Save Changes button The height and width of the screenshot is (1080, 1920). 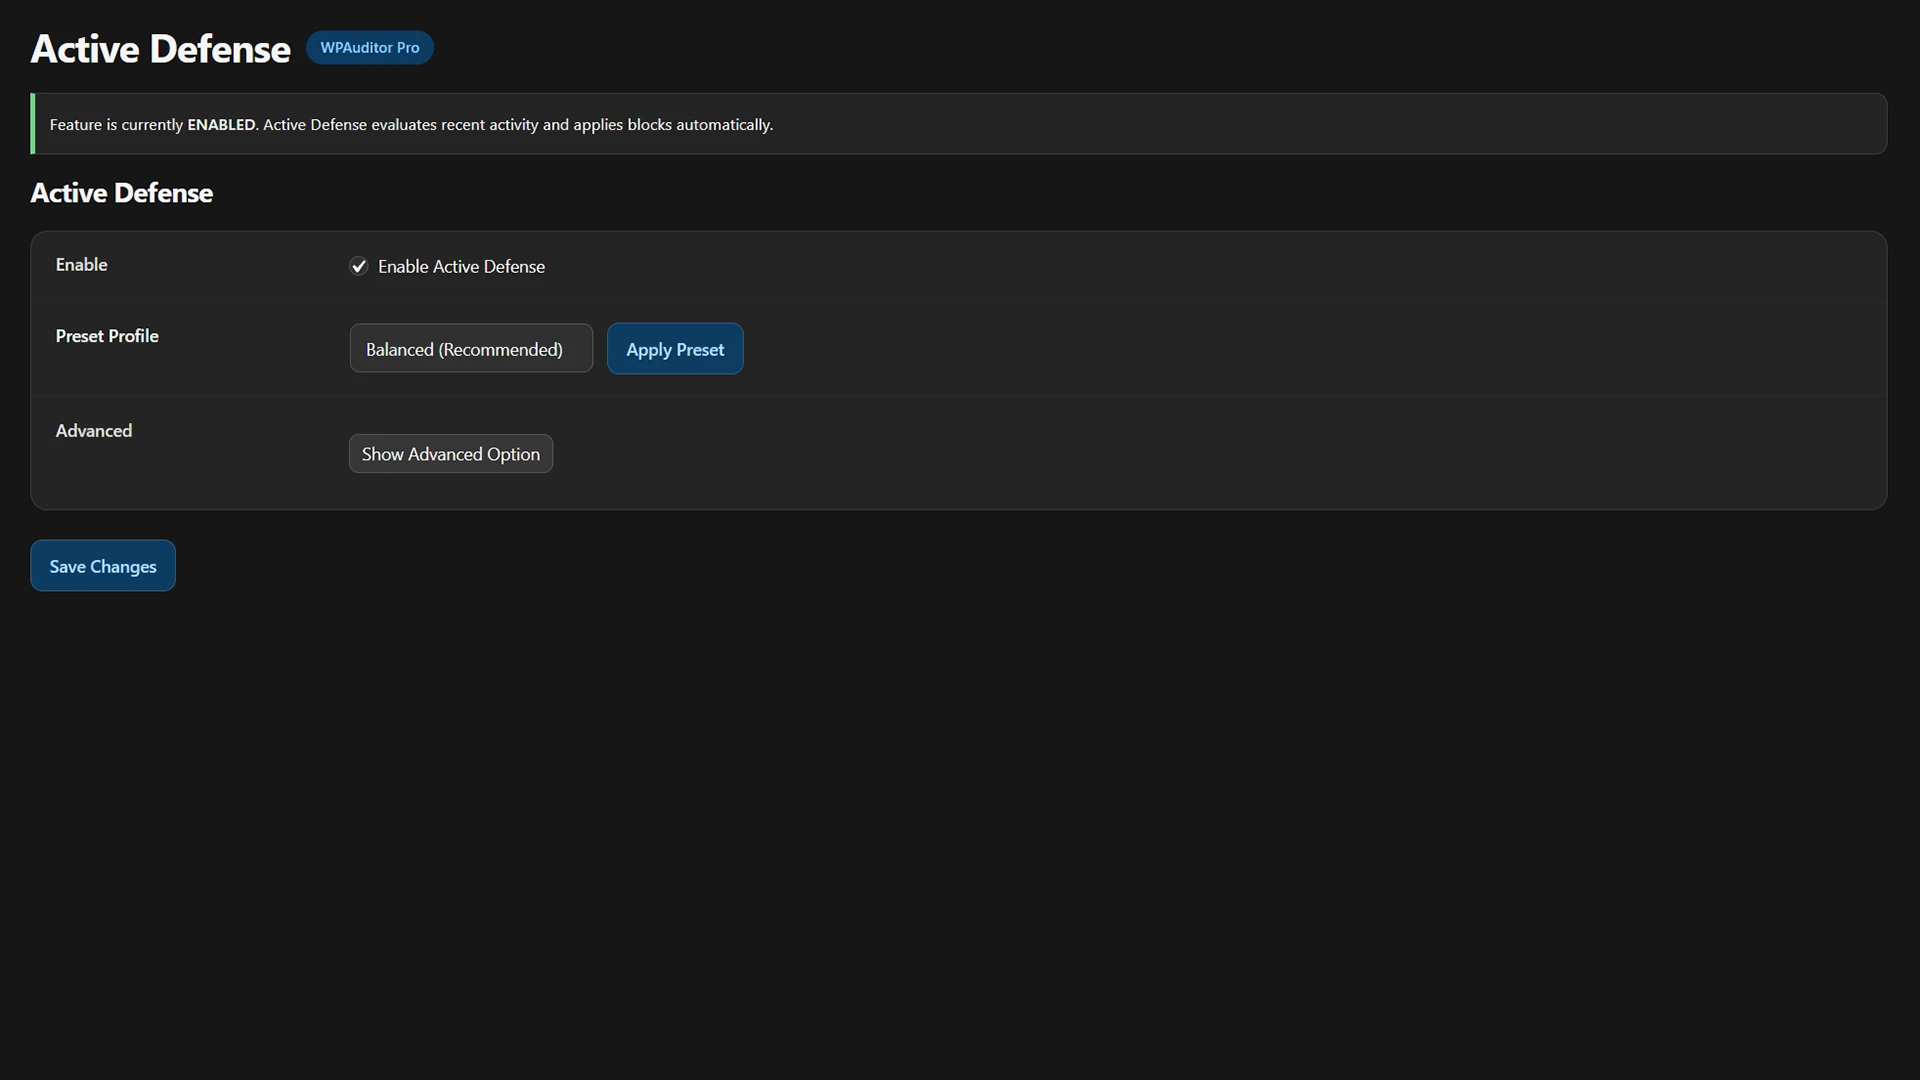(x=103, y=566)
